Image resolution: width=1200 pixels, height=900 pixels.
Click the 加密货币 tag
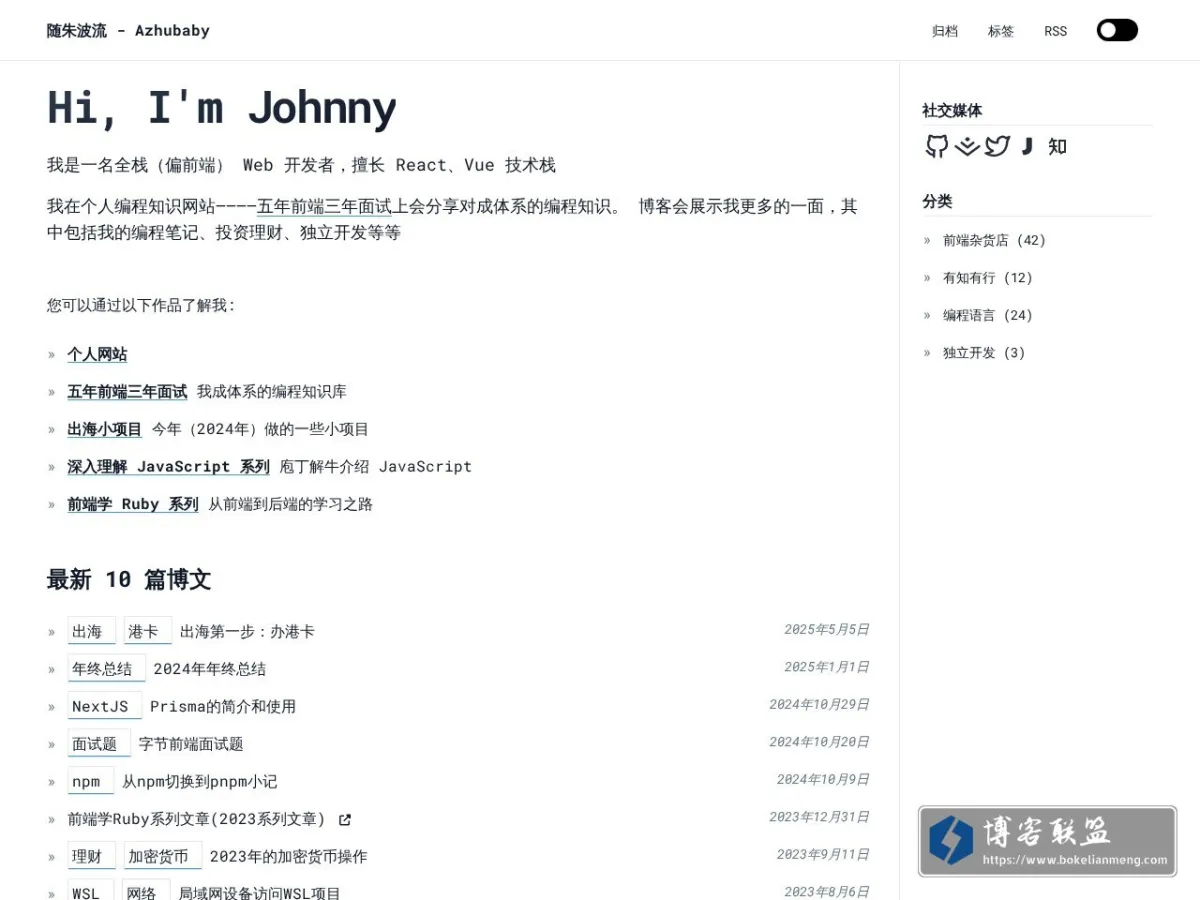[162, 856]
